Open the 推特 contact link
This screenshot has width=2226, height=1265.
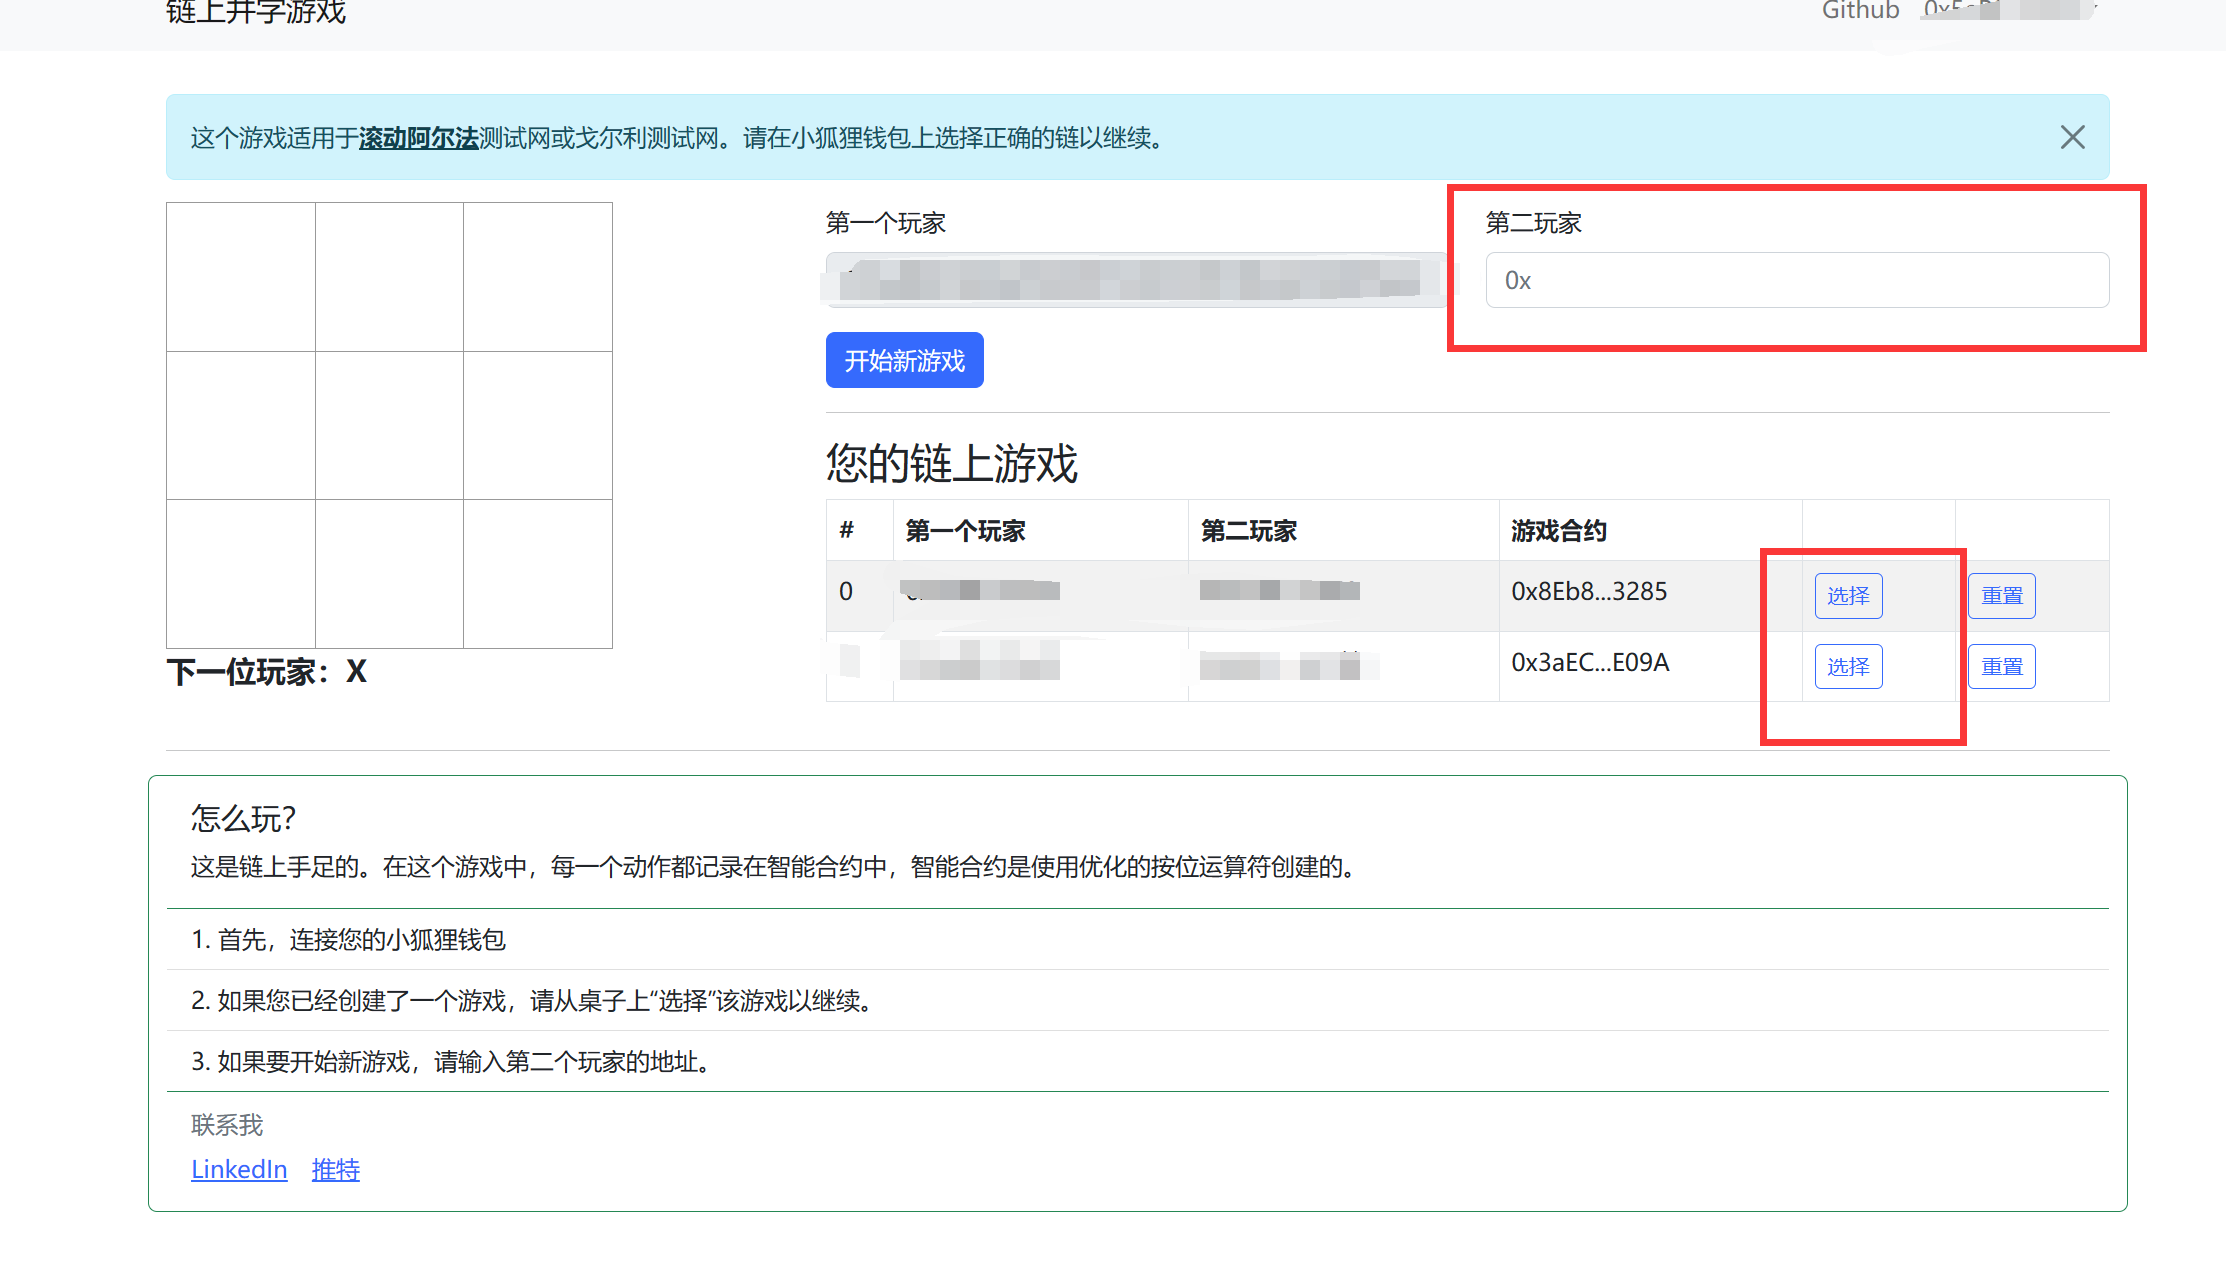(x=335, y=1169)
